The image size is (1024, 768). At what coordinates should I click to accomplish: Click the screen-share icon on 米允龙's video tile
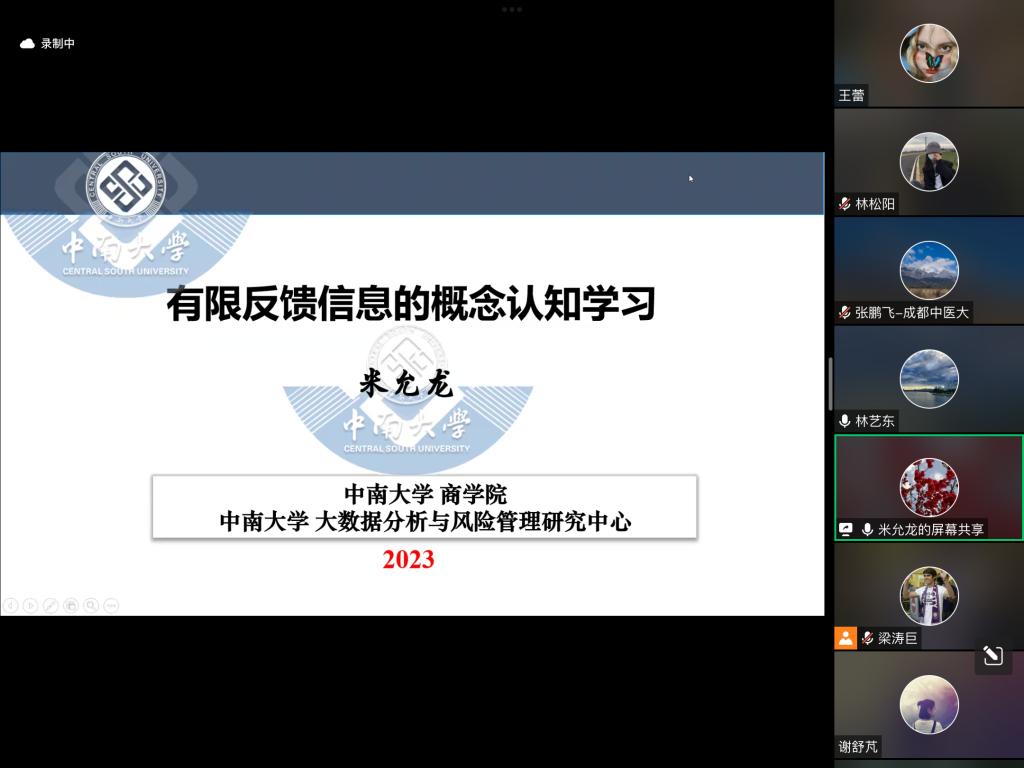(845, 527)
